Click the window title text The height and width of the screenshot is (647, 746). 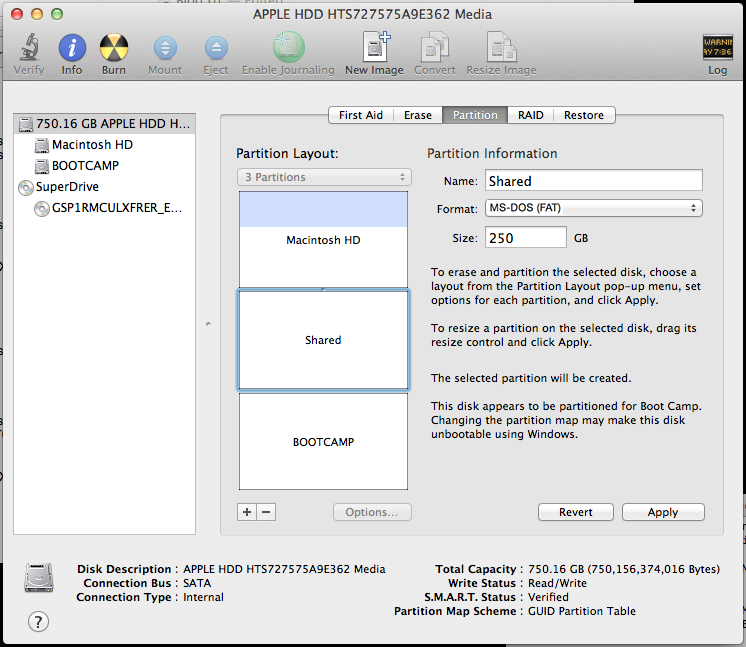(x=372, y=14)
